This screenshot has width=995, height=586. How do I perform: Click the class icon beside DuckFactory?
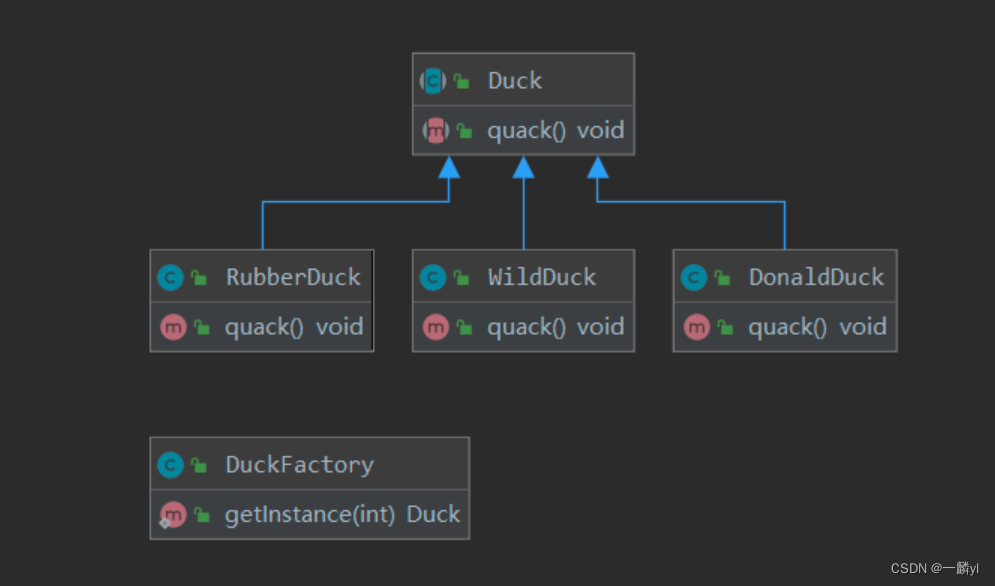pos(171,464)
